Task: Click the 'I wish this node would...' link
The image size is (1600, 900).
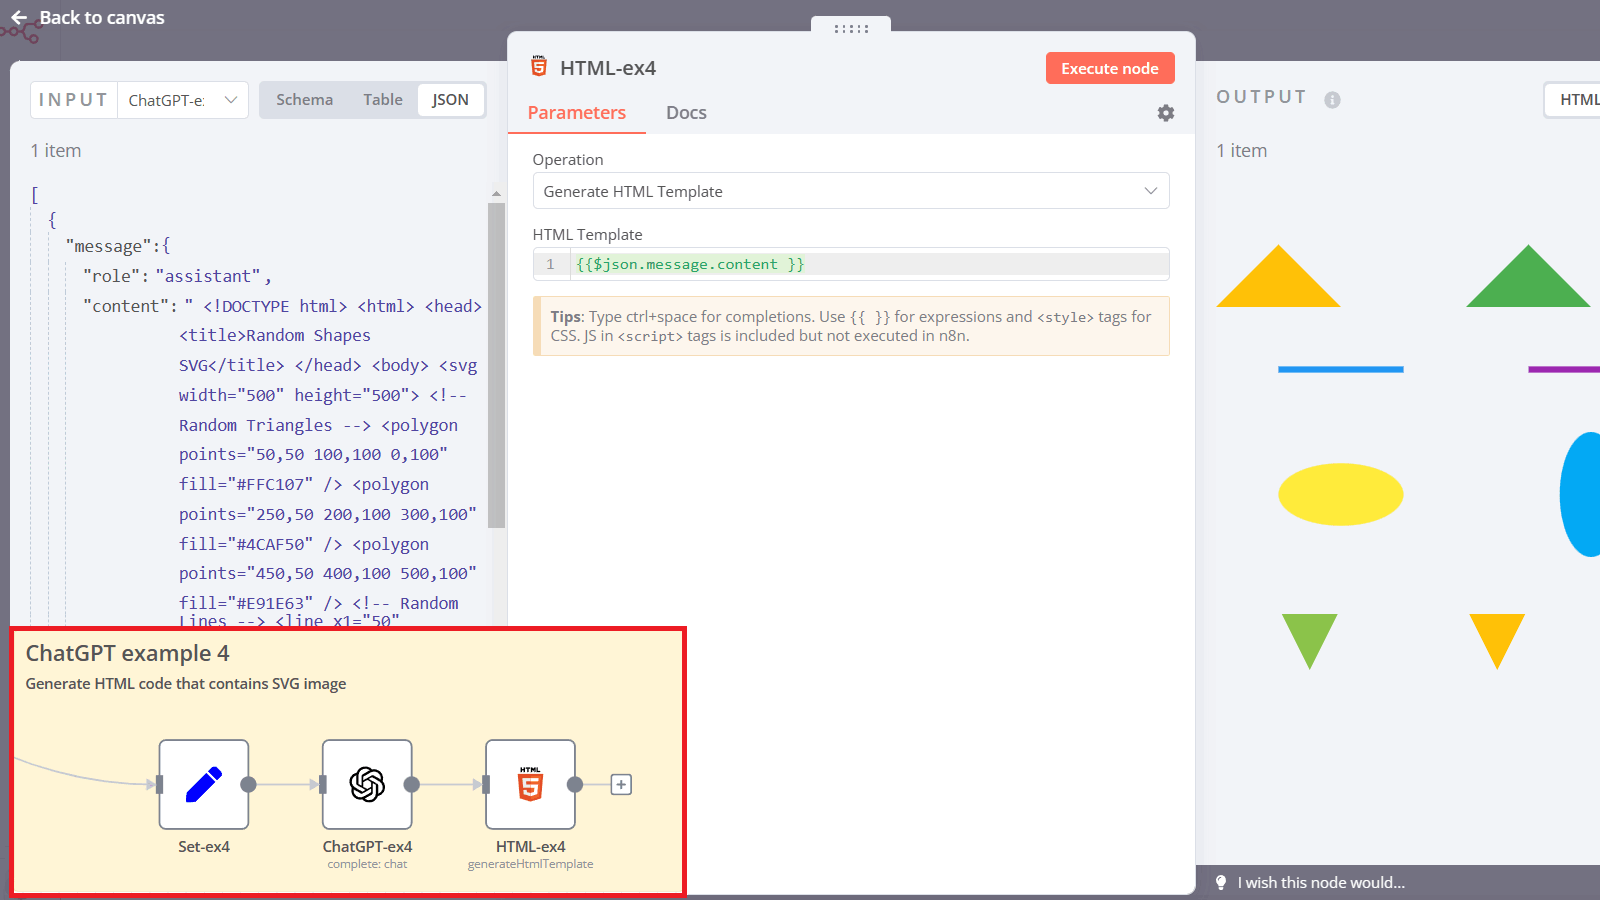Action: coord(1320,883)
